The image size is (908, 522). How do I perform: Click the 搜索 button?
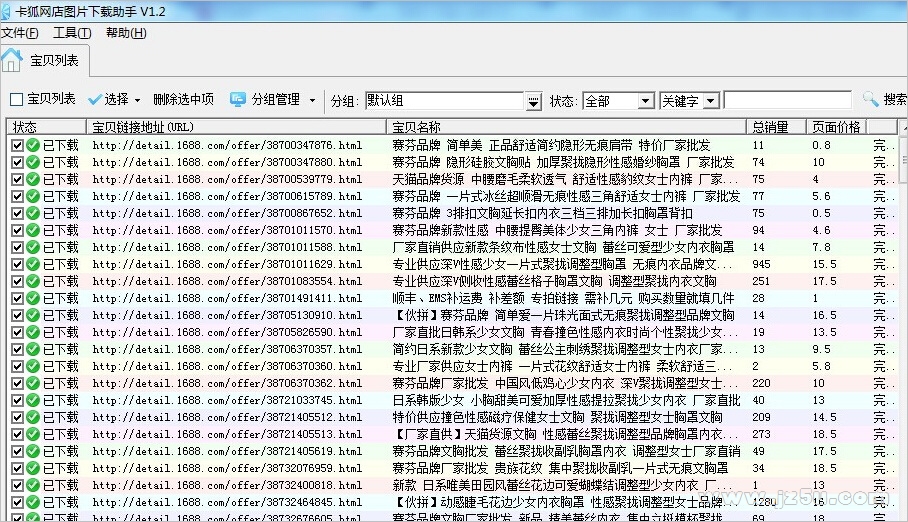[885, 99]
